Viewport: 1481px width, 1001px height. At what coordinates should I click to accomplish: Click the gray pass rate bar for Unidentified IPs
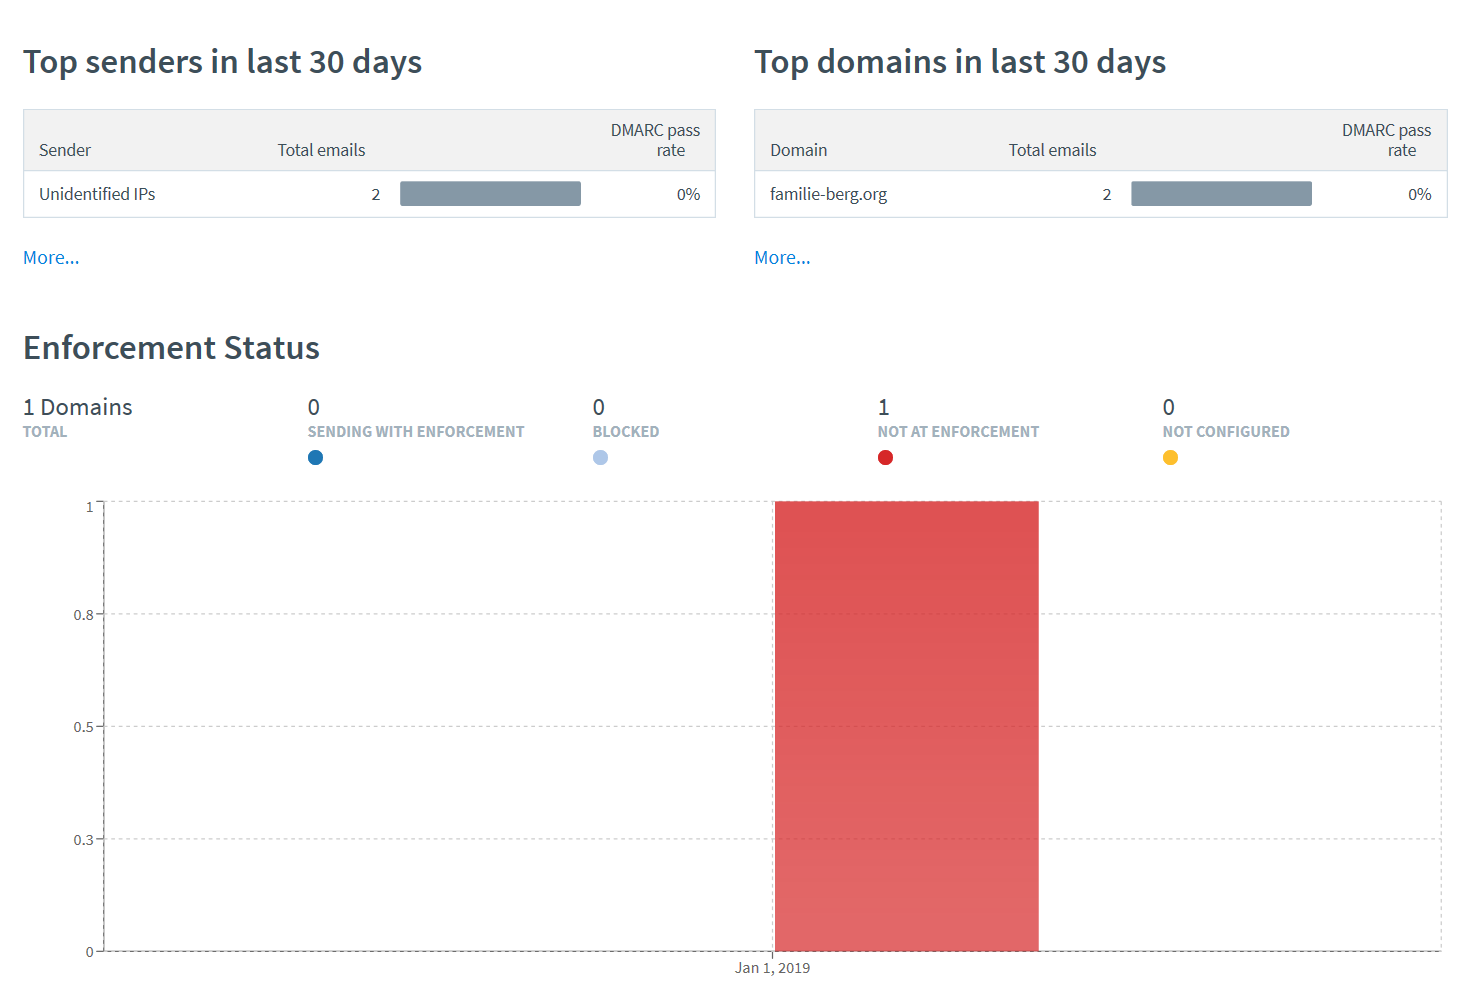[x=490, y=193]
